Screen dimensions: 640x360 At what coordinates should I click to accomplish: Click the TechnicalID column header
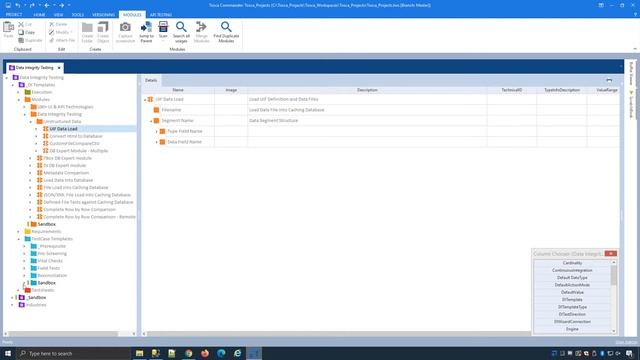coord(512,90)
